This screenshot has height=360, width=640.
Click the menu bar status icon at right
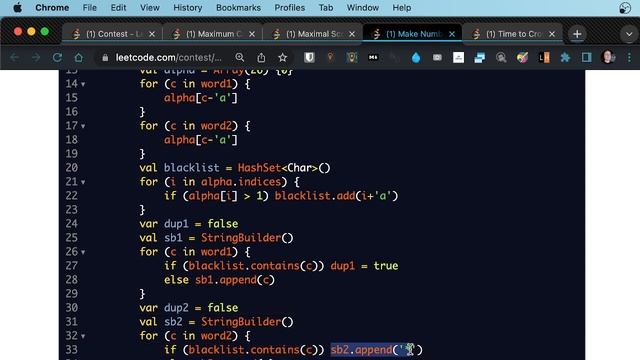(x=625, y=8)
